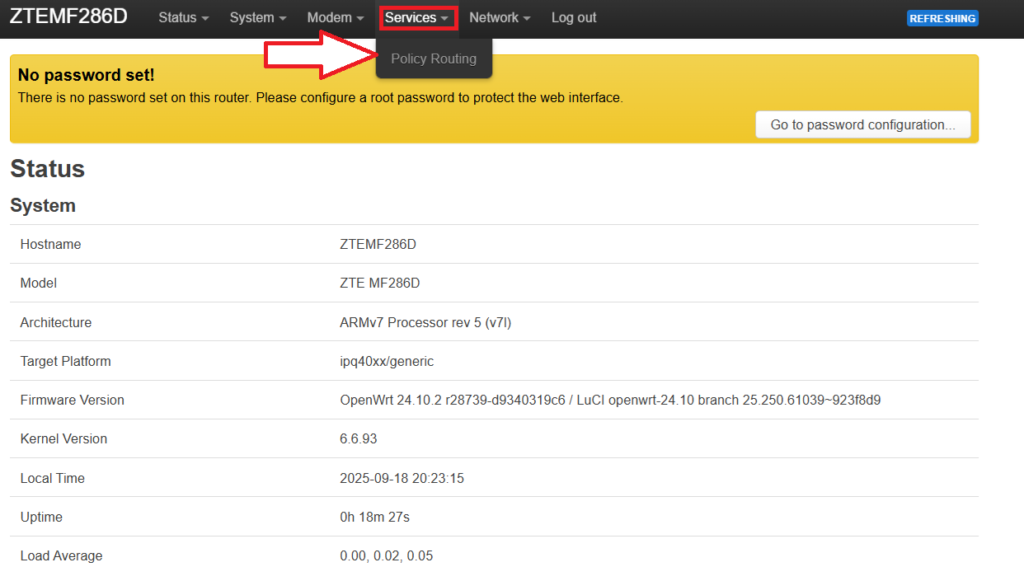Open the Status dropdown menu
The width and height of the screenshot is (1024, 581).
point(183,18)
